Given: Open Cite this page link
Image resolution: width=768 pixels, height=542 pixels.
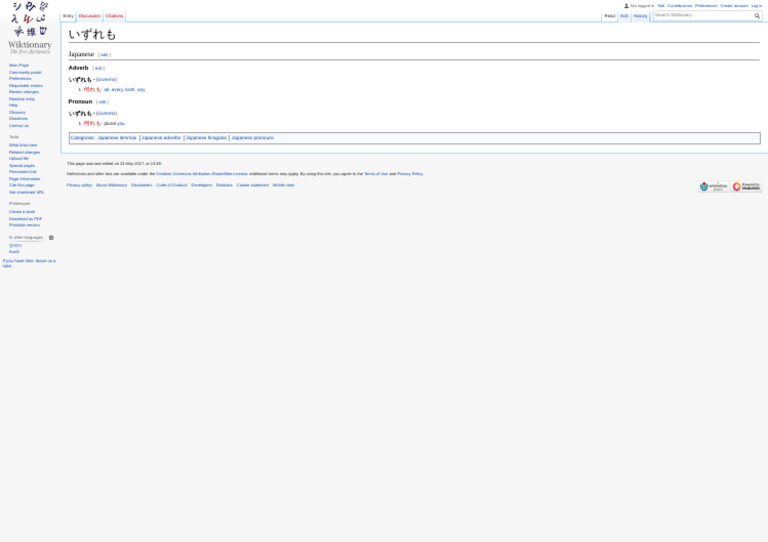Looking at the screenshot, I should coord(22,185).
